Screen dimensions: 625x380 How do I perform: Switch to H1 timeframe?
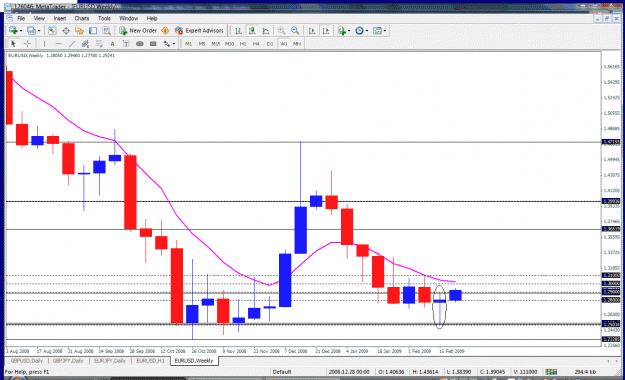pos(243,44)
